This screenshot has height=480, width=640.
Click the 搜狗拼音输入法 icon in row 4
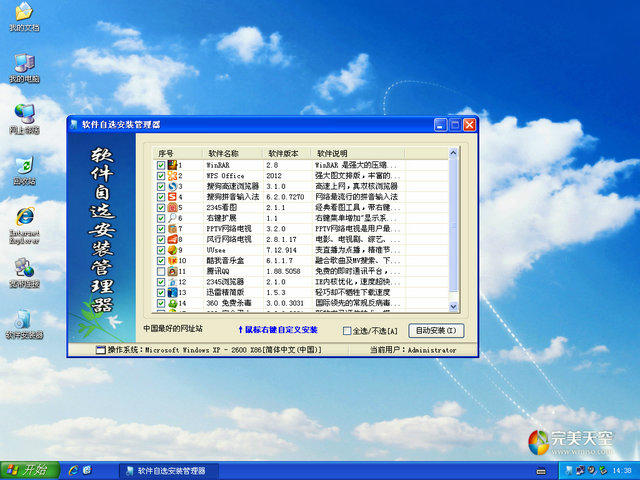pos(172,197)
